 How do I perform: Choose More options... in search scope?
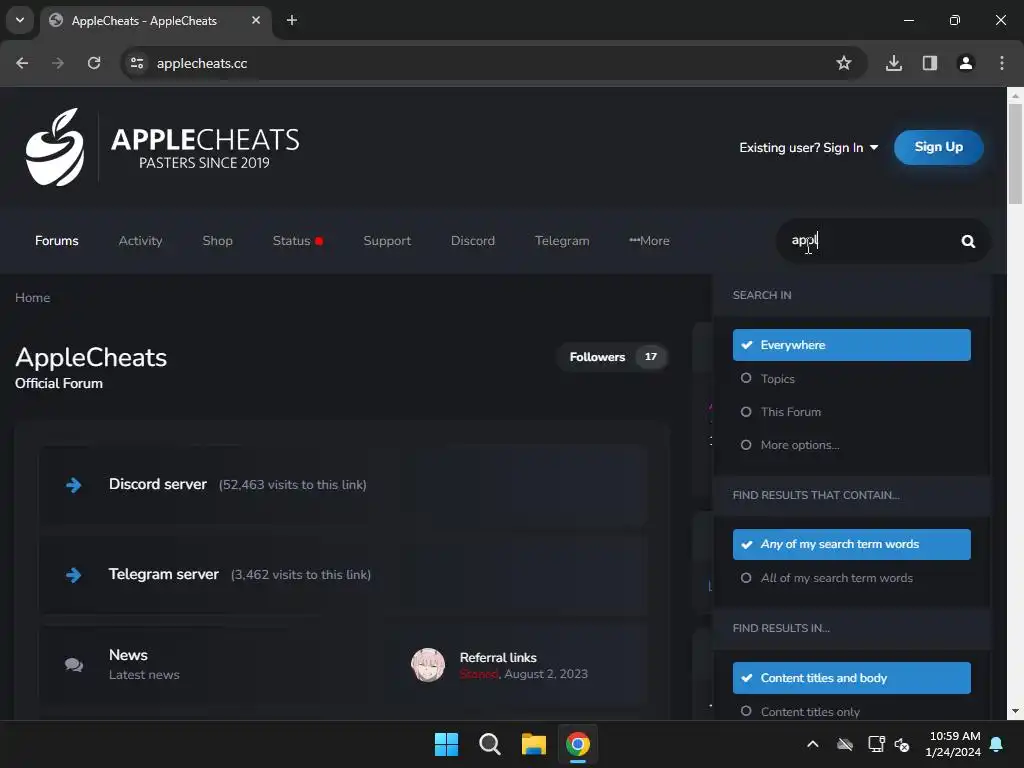[x=852, y=445]
